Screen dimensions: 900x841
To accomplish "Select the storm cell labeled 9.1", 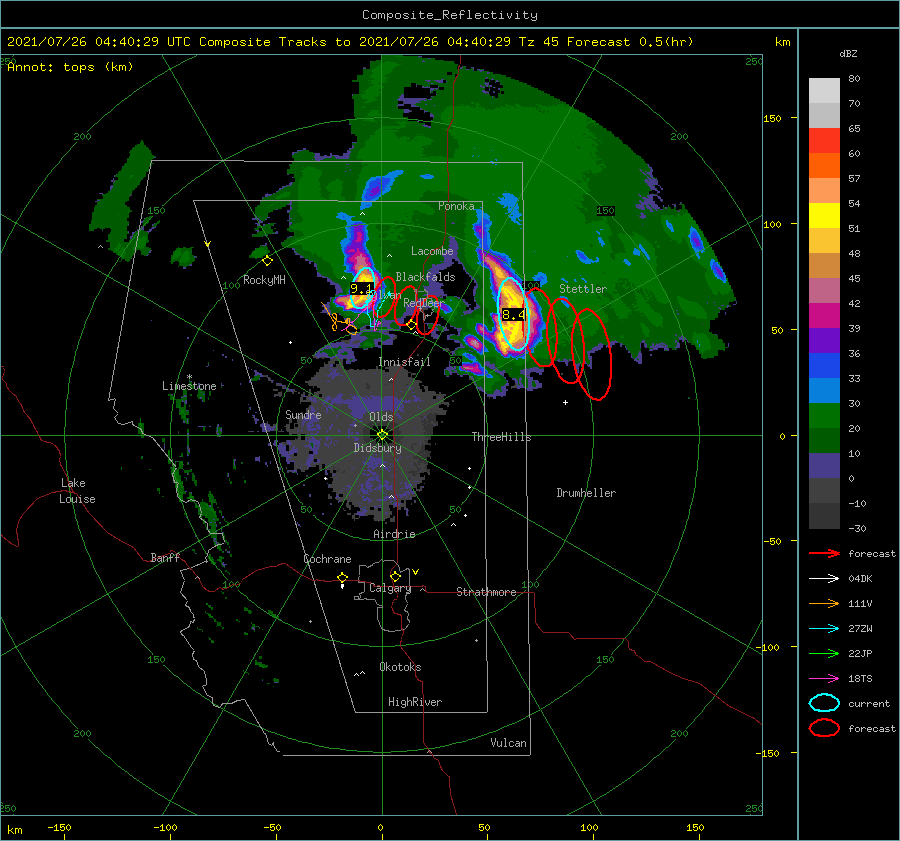I will (x=362, y=289).
